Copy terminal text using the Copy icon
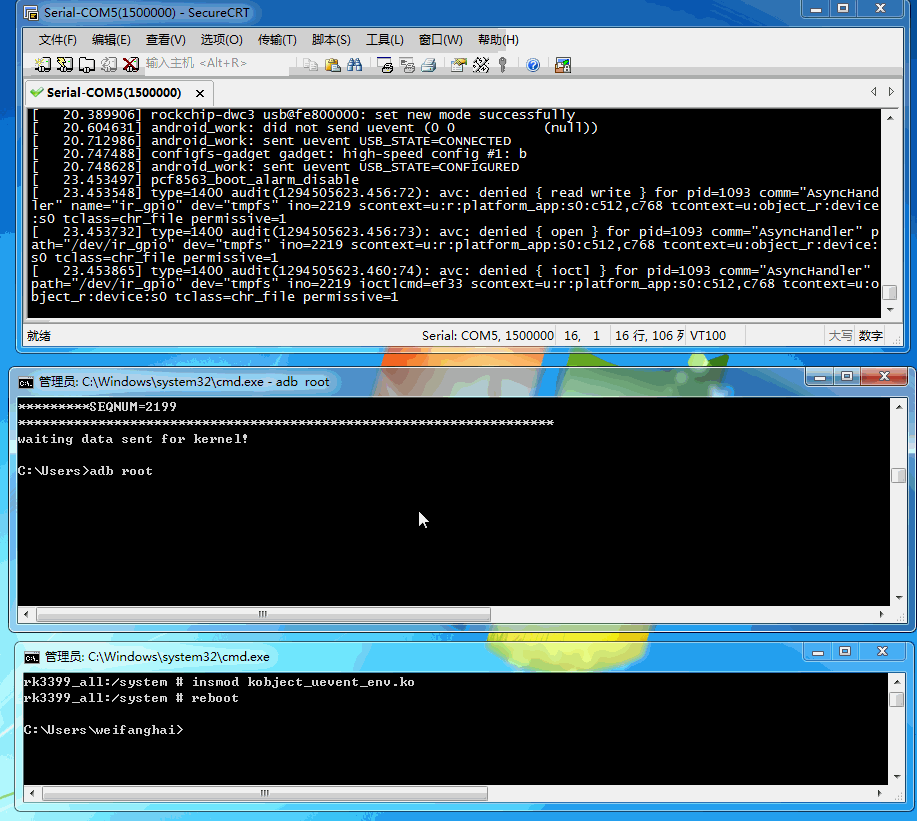Image resolution: width=917 pixels, height=821 pixels. [x=310, y=64]
